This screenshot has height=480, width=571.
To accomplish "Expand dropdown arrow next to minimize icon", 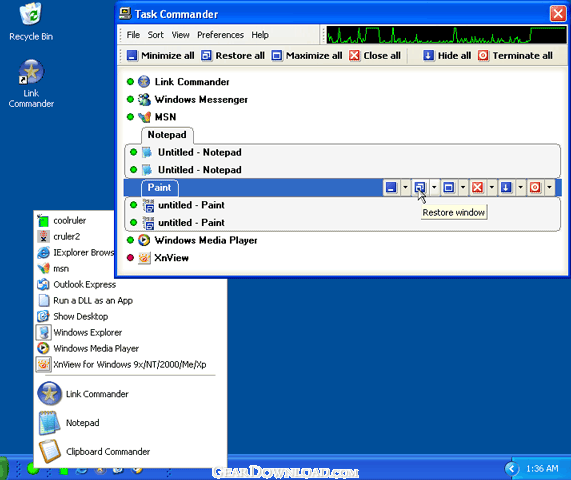I will click(x=405, y=188).
